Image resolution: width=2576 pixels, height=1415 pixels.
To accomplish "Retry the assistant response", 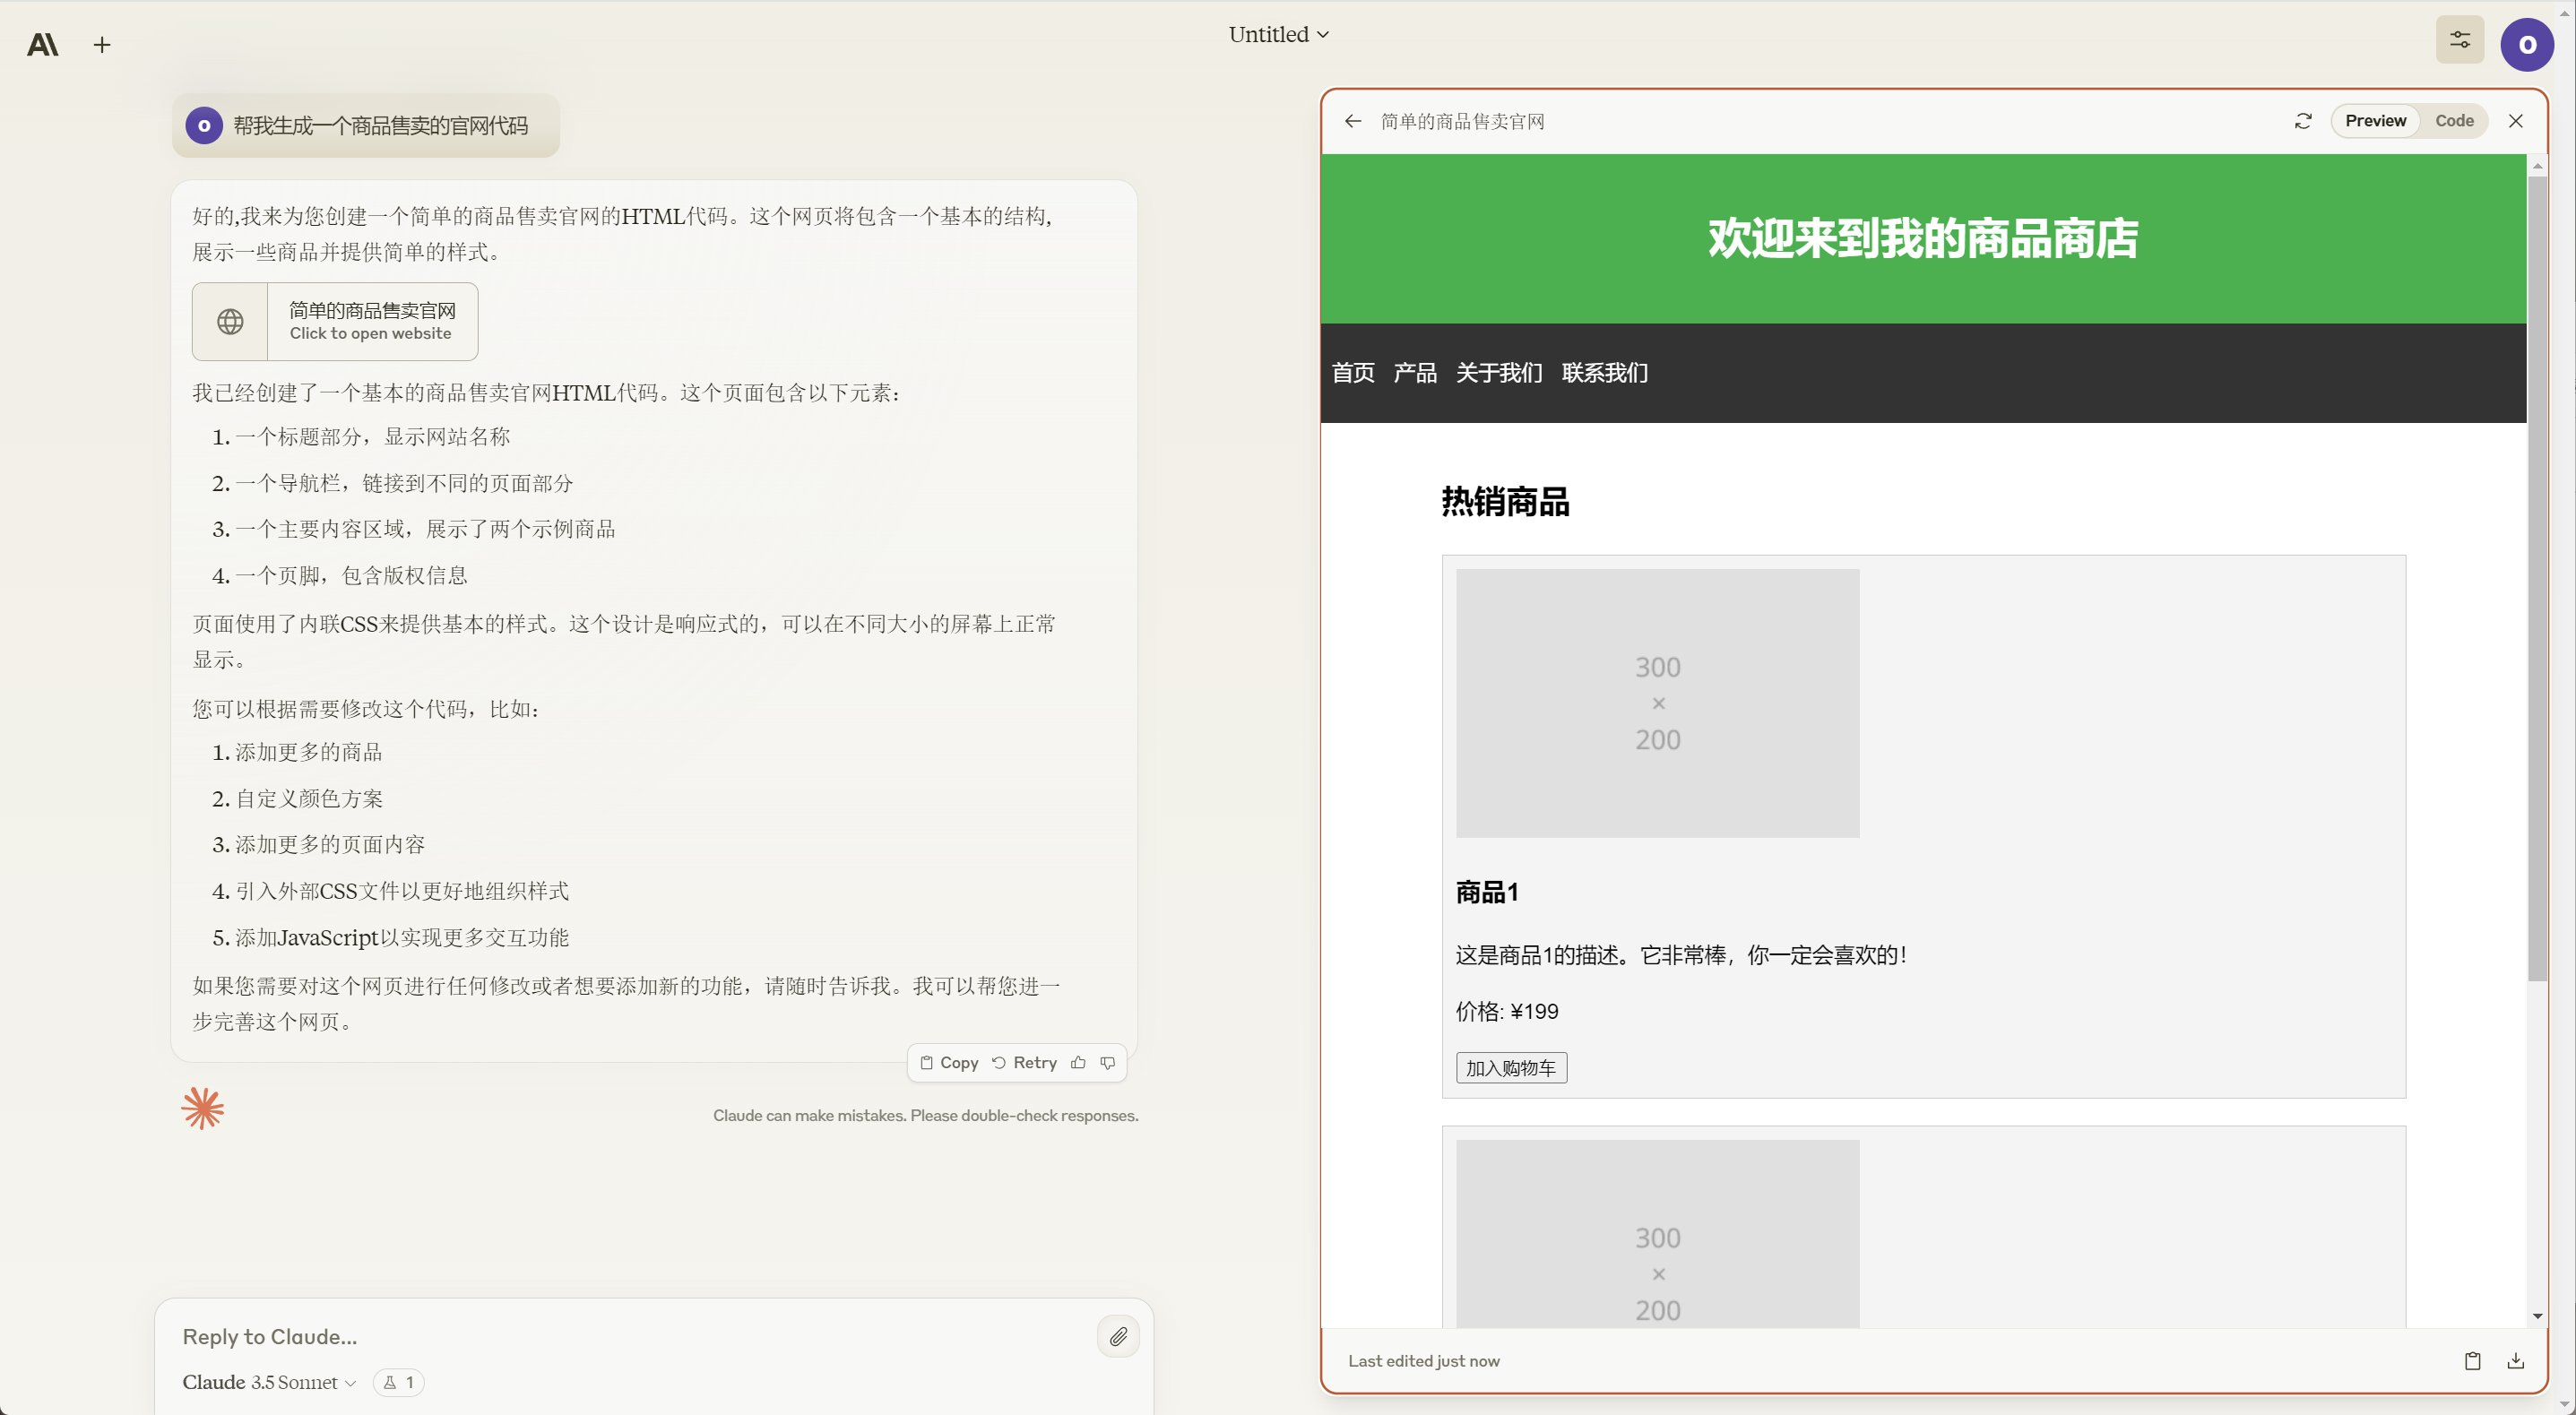I will (1024, 1062).
